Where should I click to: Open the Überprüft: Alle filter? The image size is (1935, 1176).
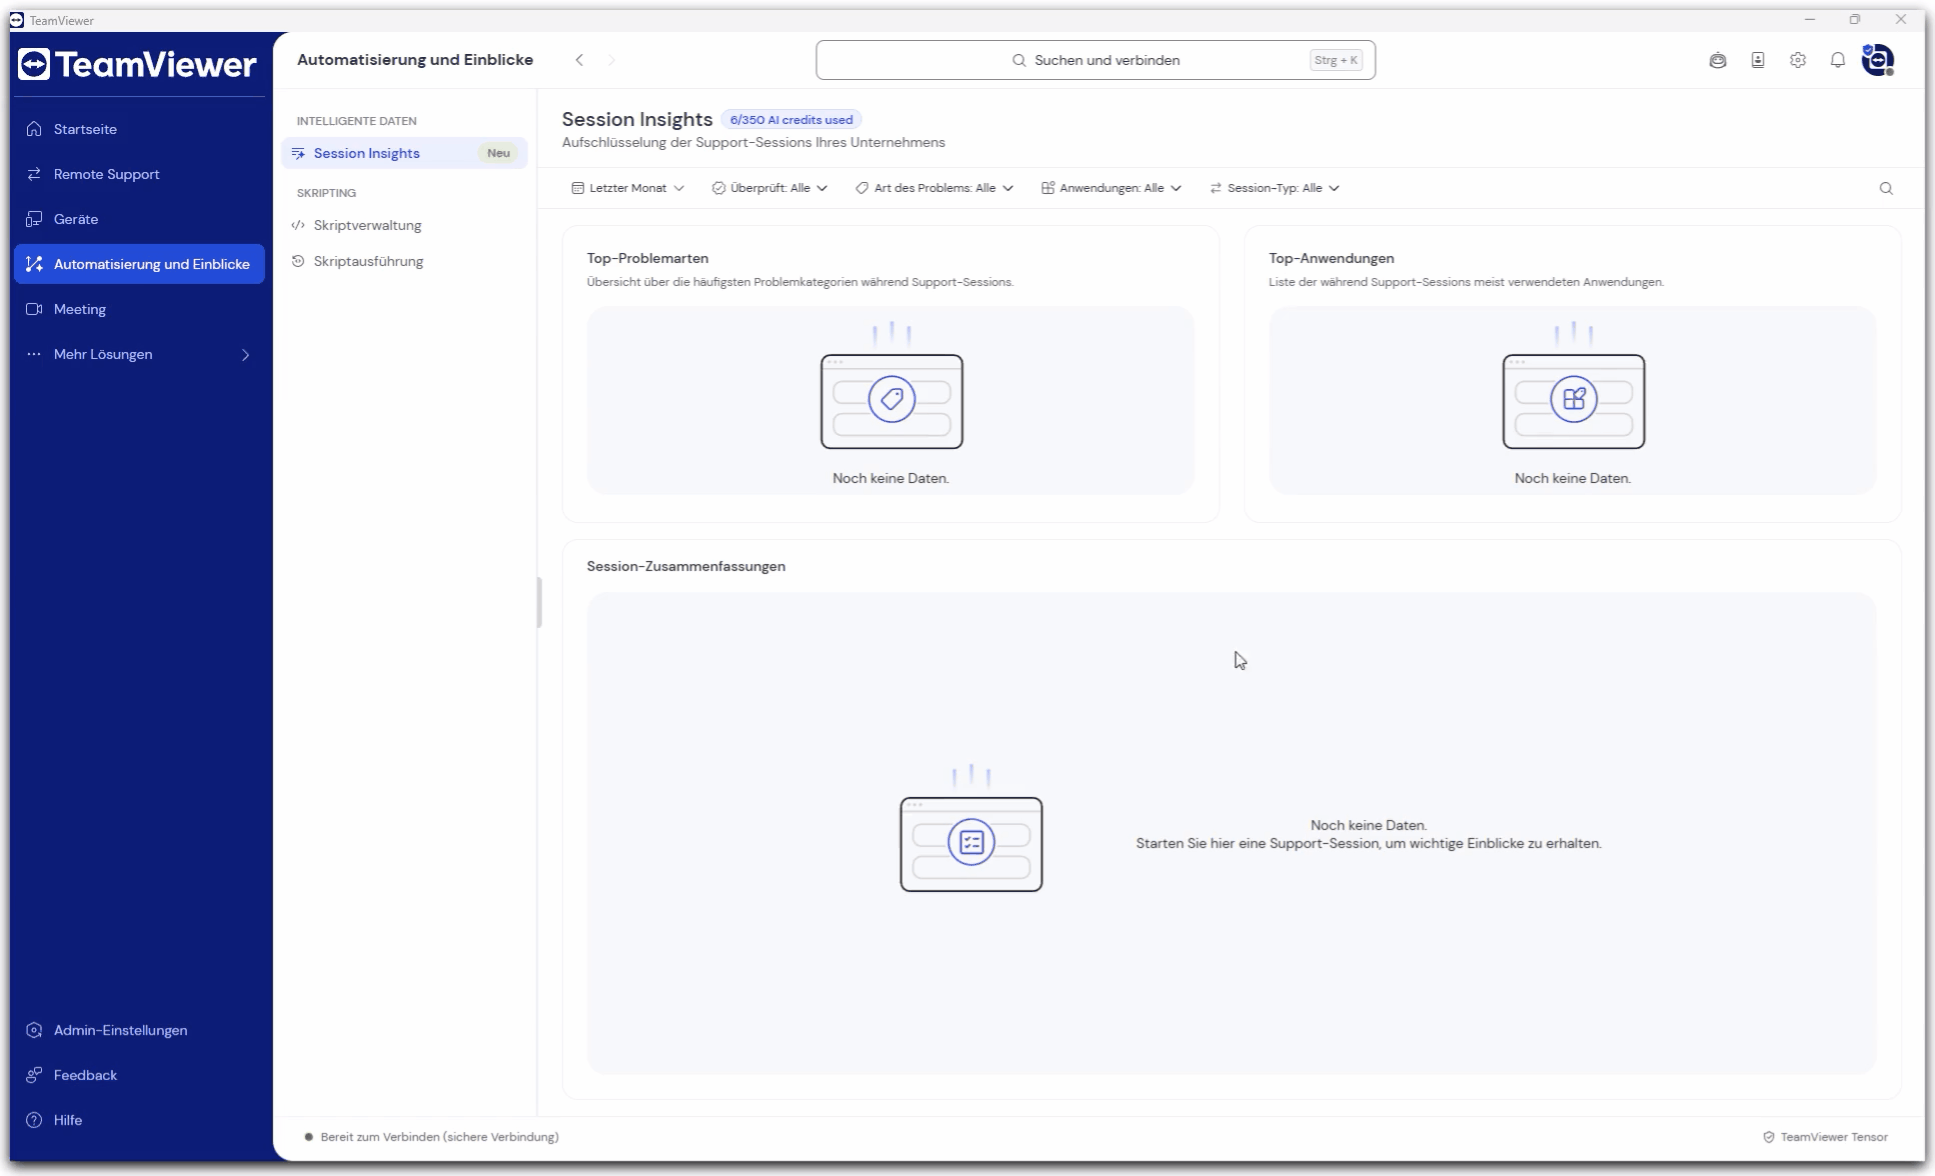pos(770,188)
